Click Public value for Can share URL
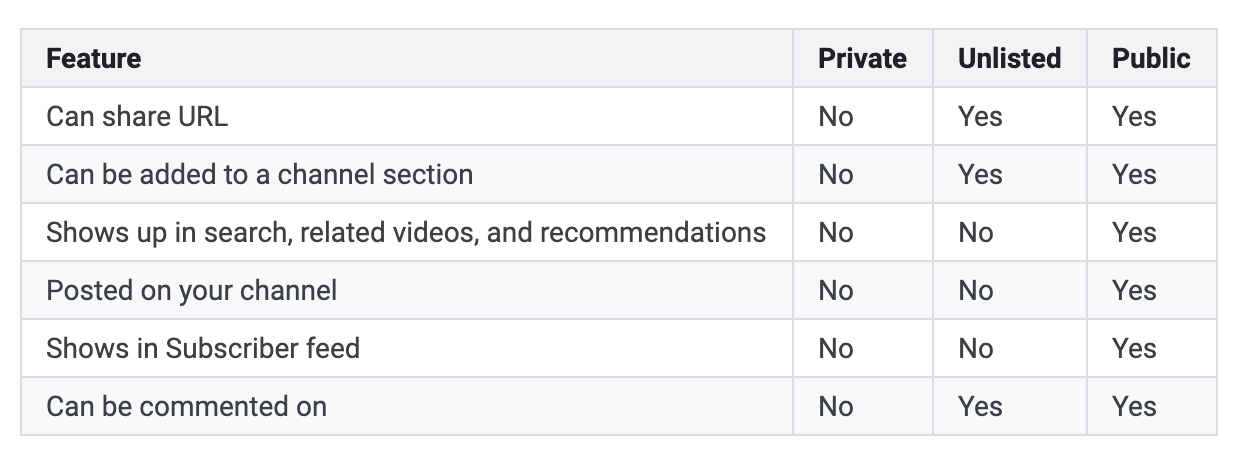Image resolution: width=1234 pixels, height=452 pixels. pyautogui.click(x=1134, y=116)
